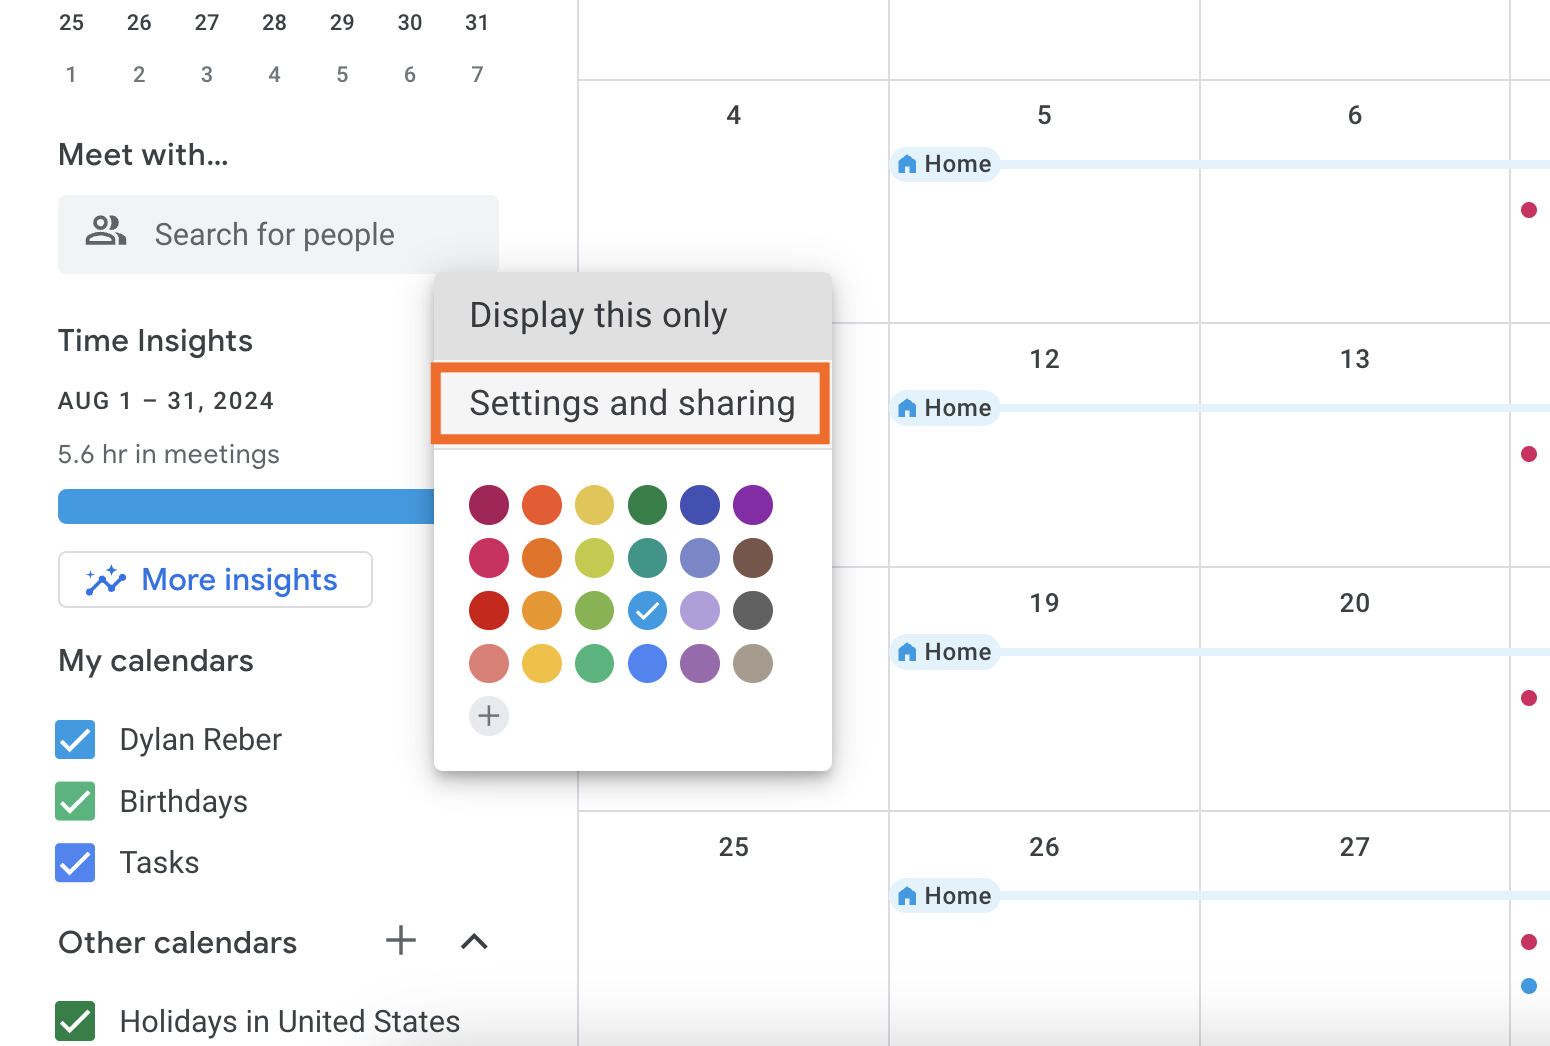
Task: Pick the brown swatch in second row
Action: coord(753,558)
